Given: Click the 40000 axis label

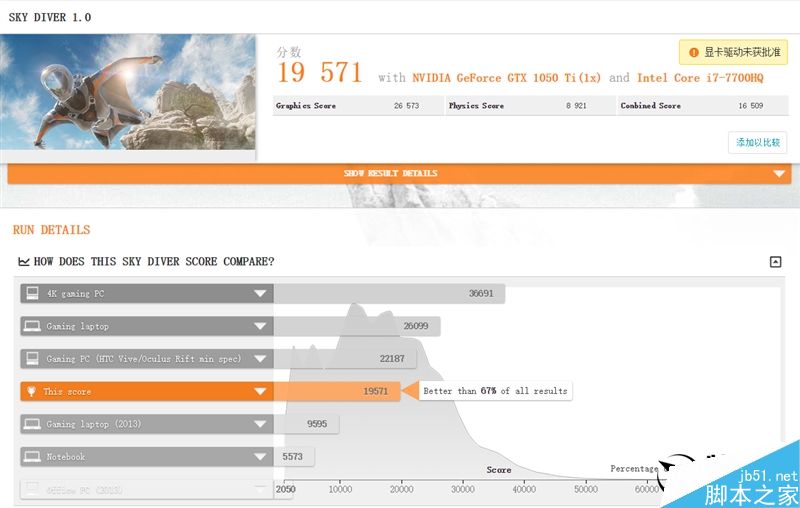Looking at the screenshot, I should (524, 489).
